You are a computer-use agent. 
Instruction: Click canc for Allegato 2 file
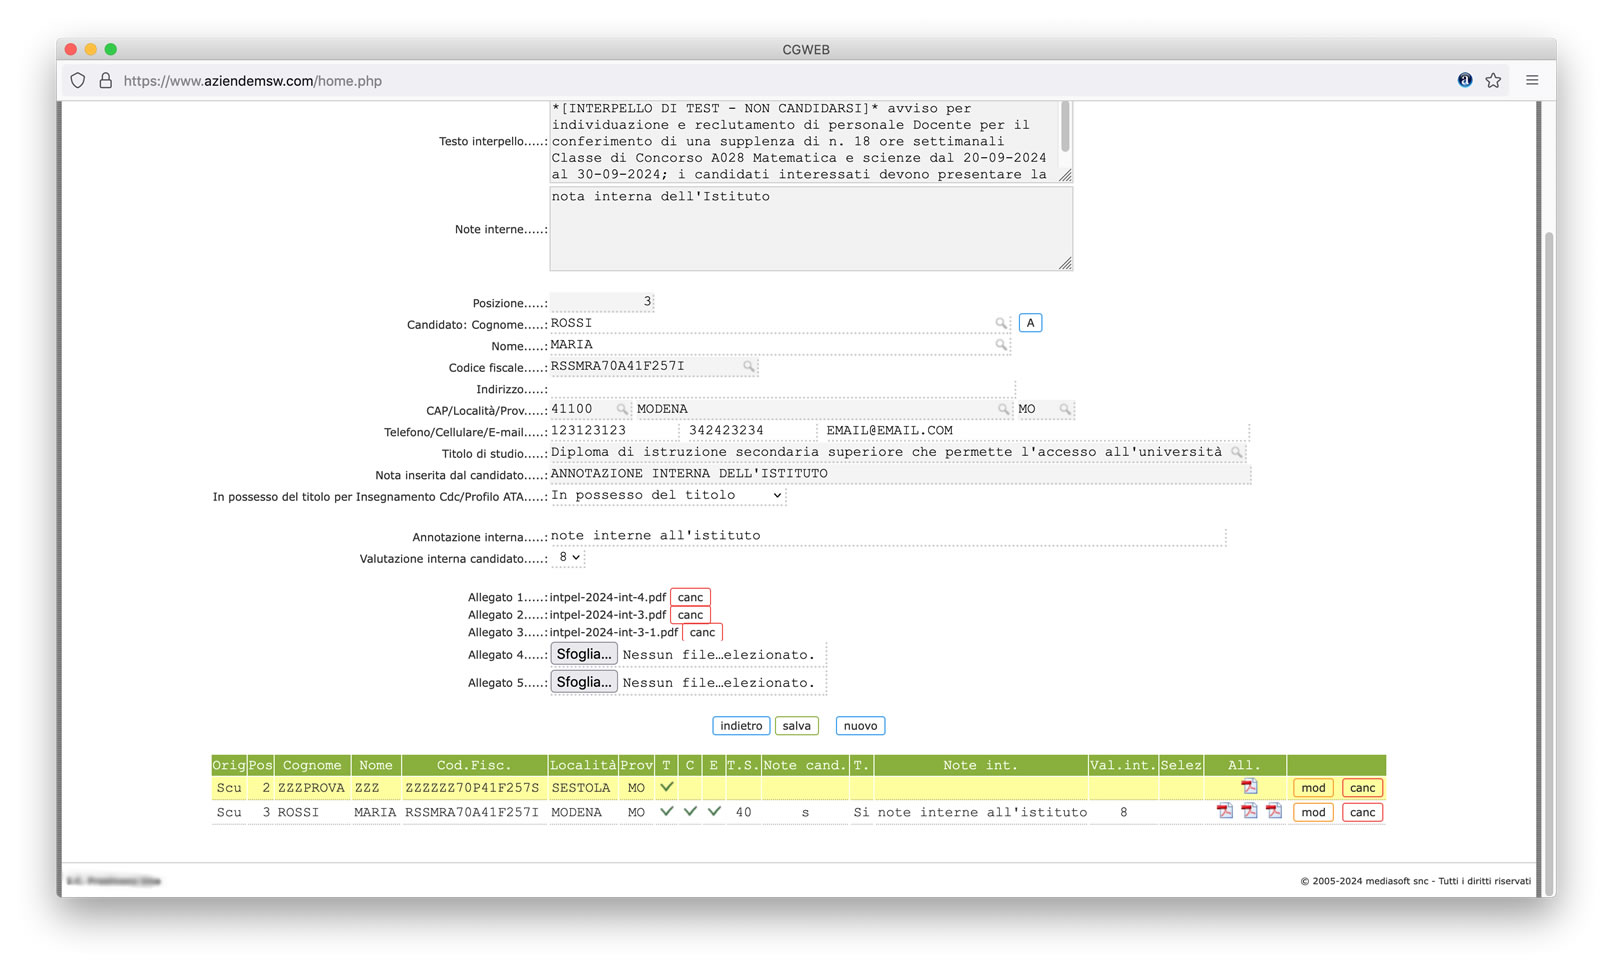pos(690,615)
